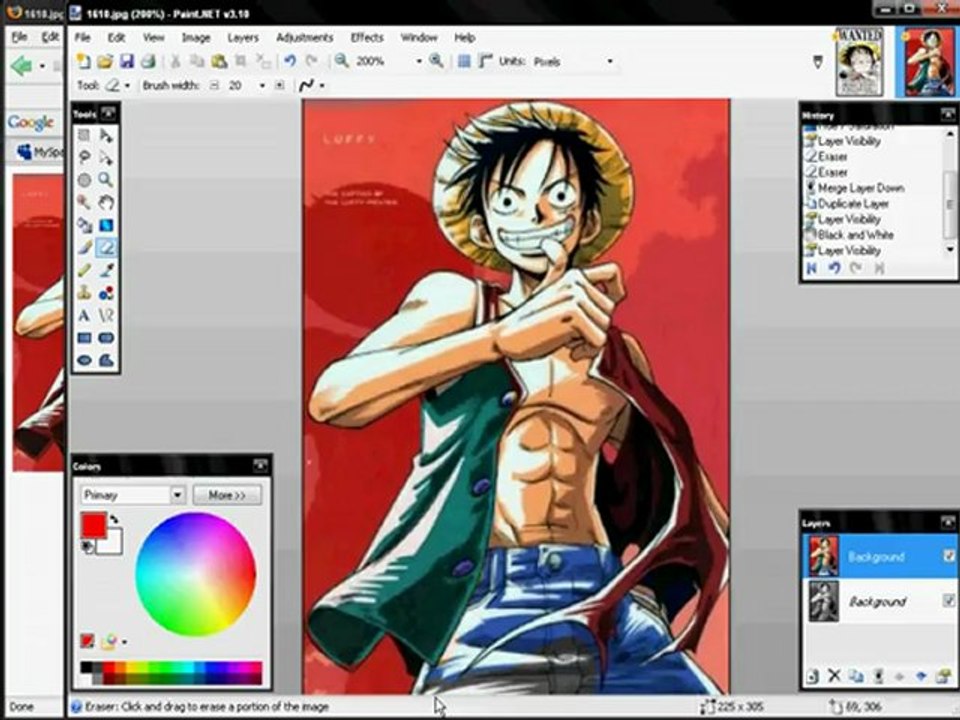The height and width of the screenshot is (720, 960).
Task: Open the Image menu
Action: [196, 37]
